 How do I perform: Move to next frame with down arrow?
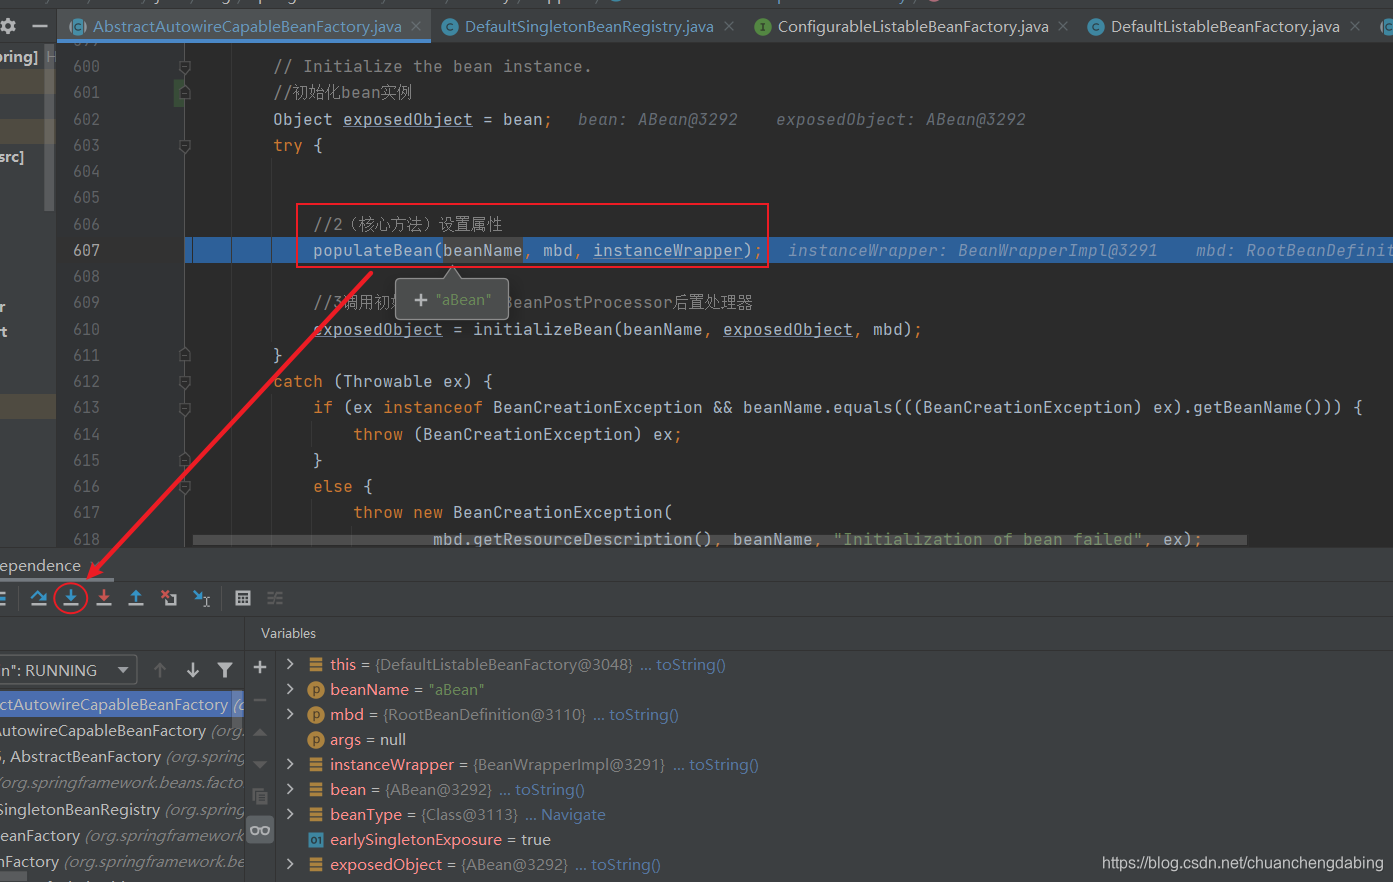point(193,670)
